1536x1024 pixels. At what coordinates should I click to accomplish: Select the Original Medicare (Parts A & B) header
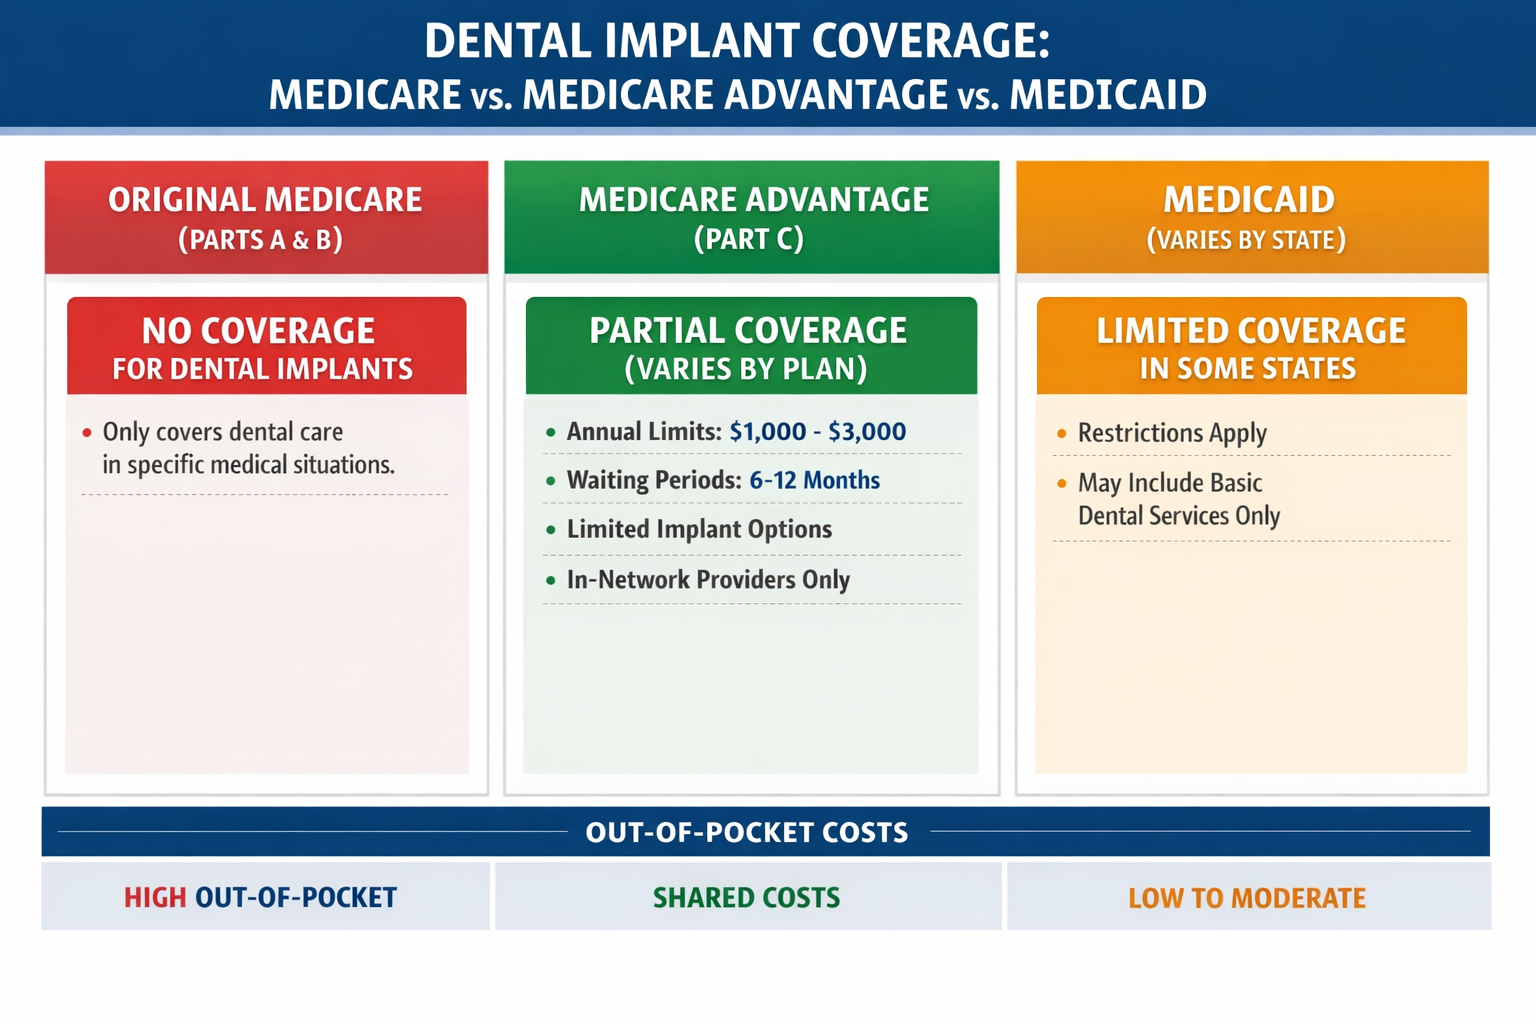tap(265, 217)
